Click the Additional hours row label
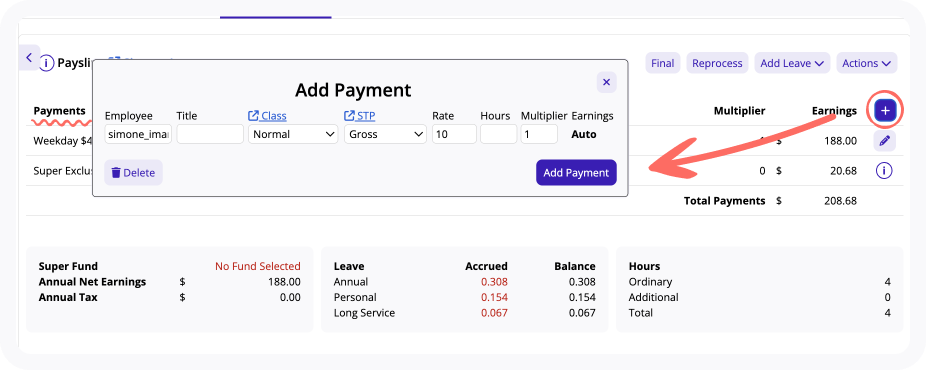This screenshot has width=926, height=370. coord(653,297)
